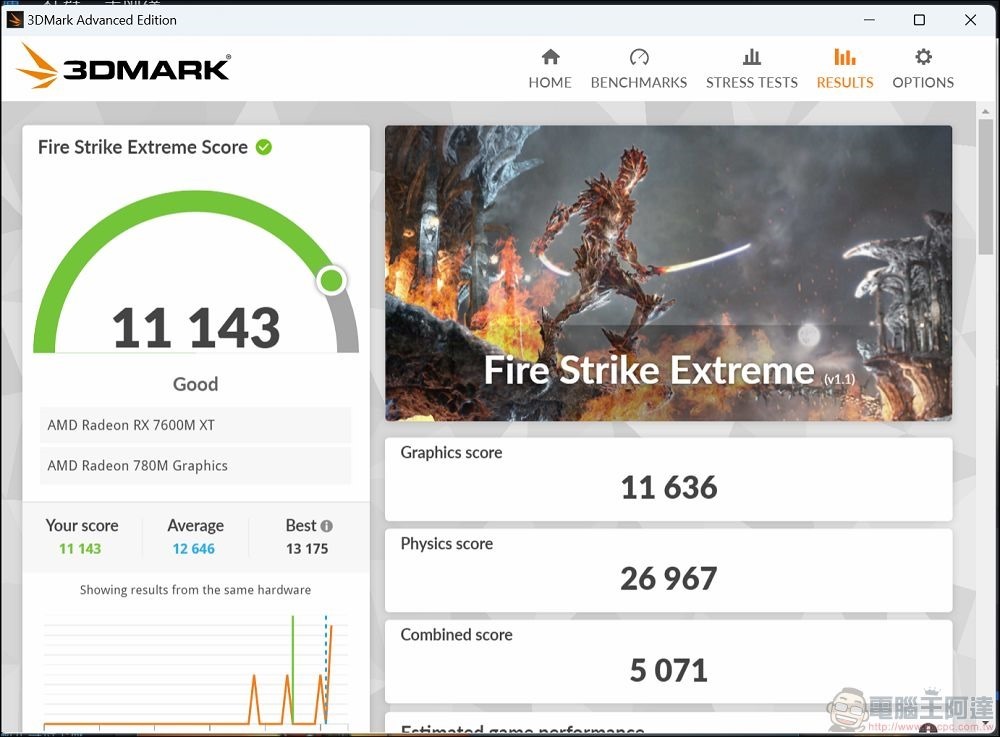Click Your score value 11 143

pos(80,549)
